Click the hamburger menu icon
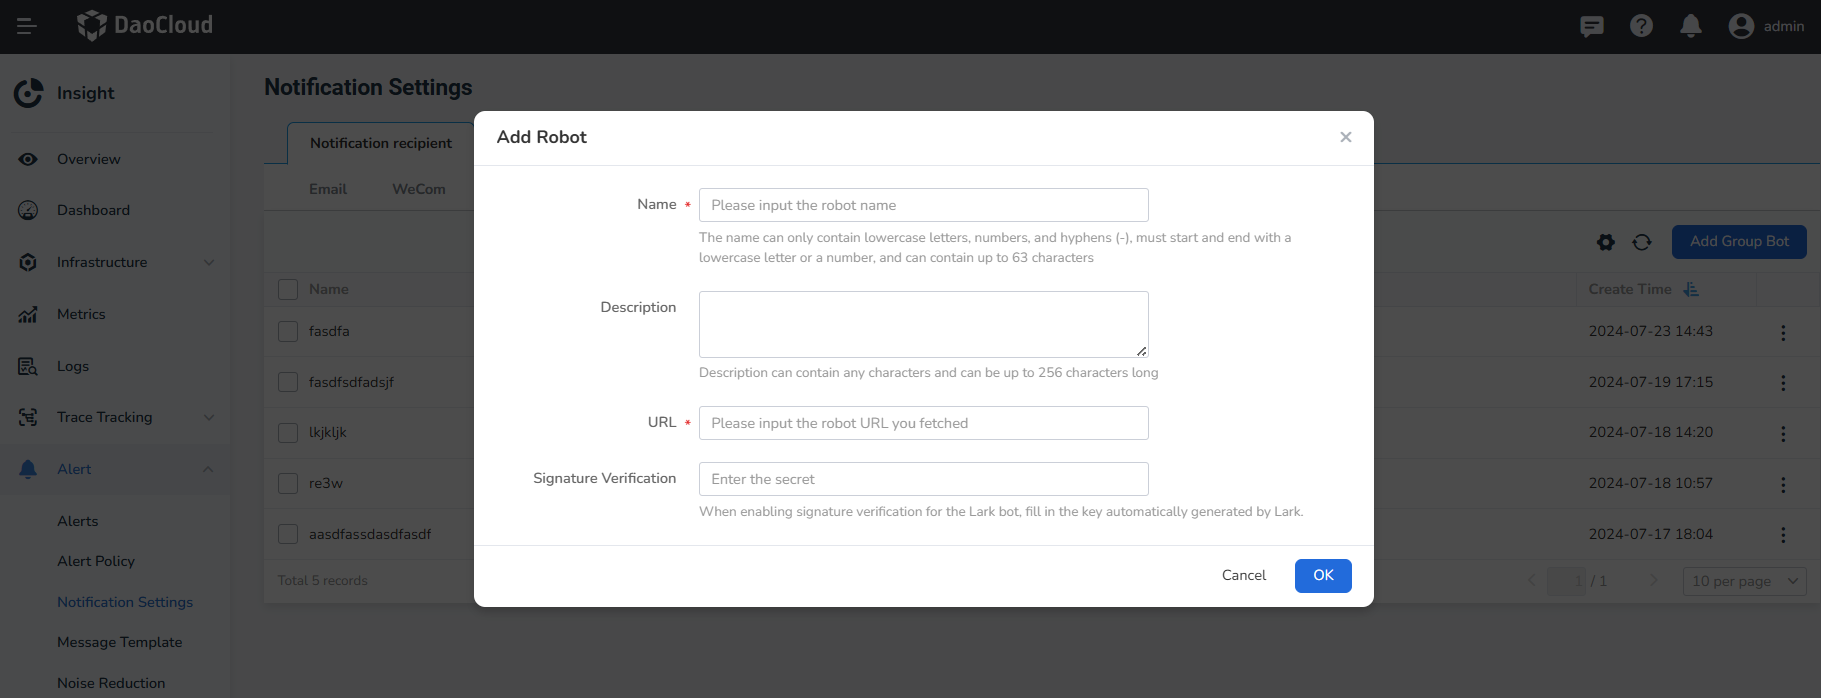1821x698 pixels. (27, 26)
